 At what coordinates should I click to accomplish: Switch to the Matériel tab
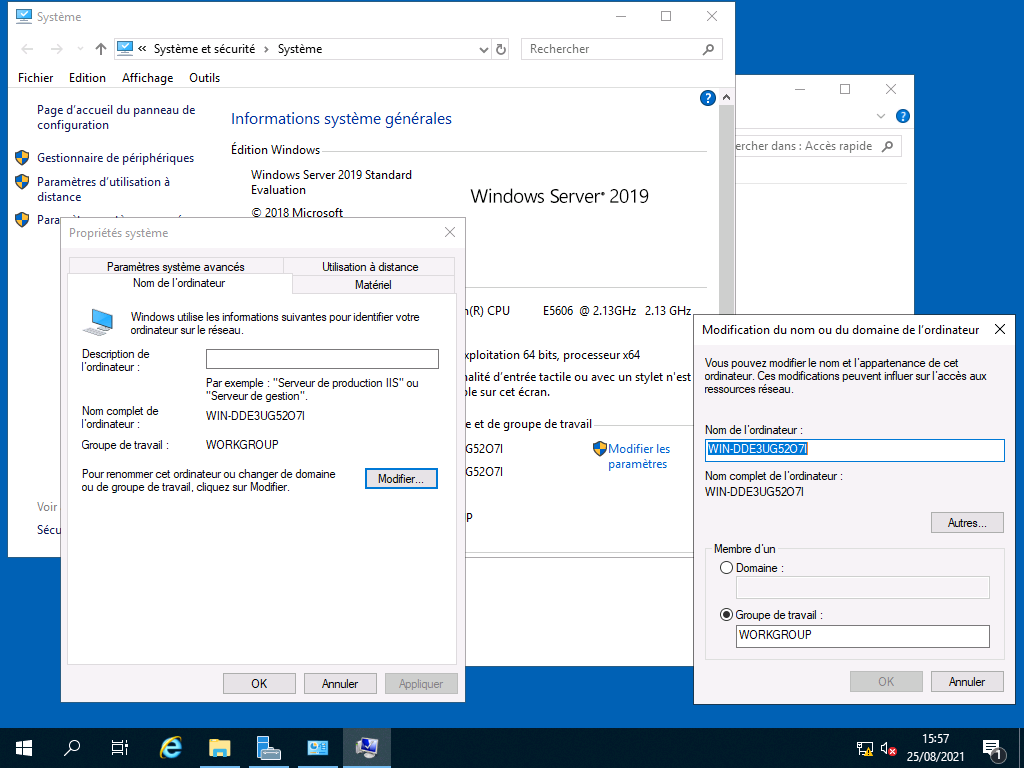pyautogui.click(x=373, y=285)
